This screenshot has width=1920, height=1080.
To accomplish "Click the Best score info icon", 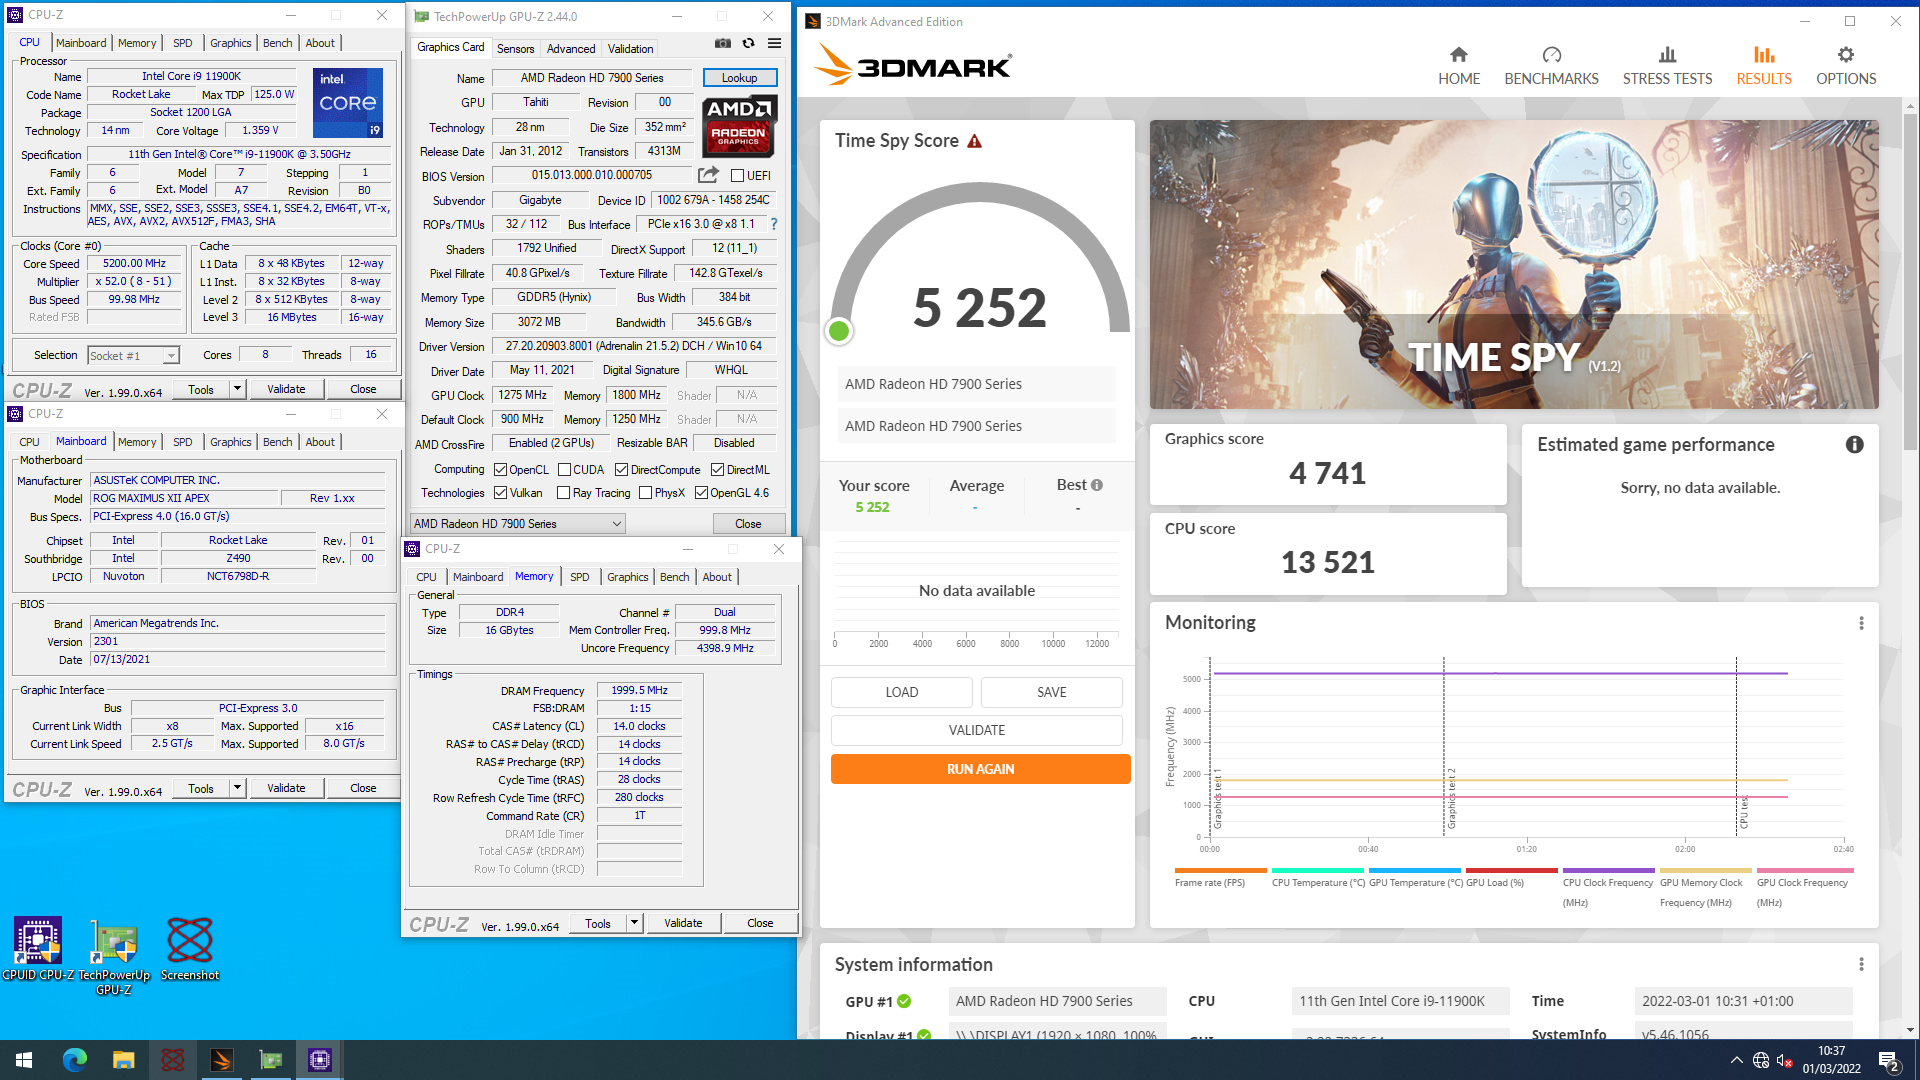I will pos(1097,485).
